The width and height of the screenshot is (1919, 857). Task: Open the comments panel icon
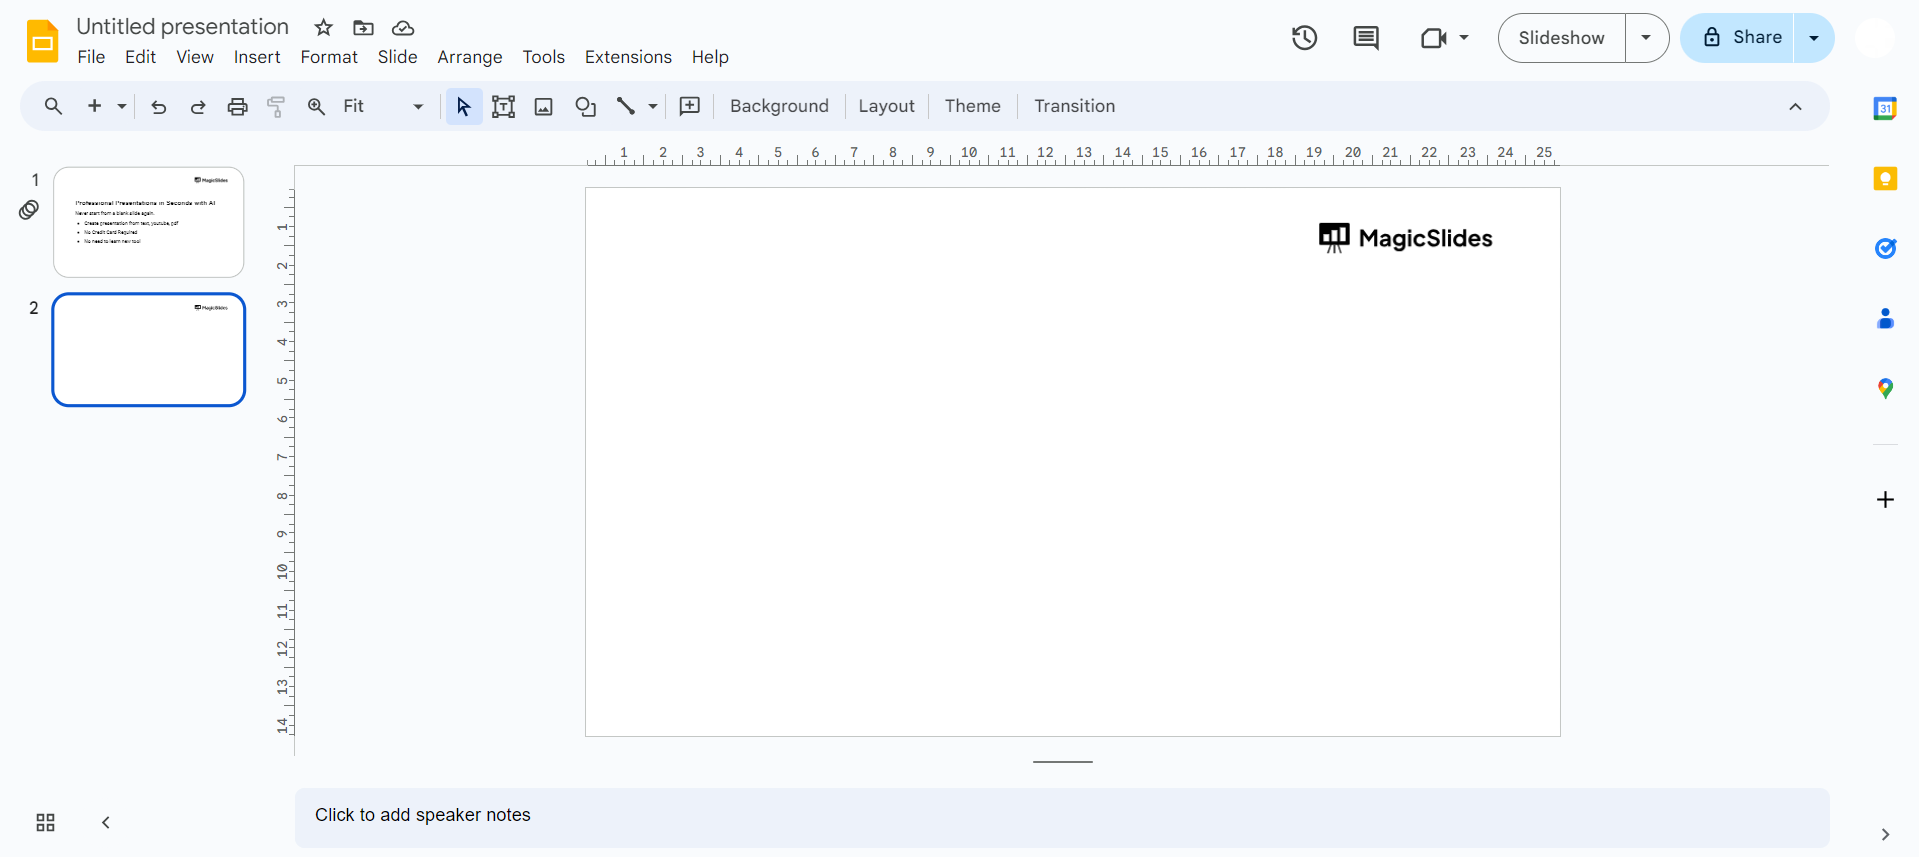1366,38
